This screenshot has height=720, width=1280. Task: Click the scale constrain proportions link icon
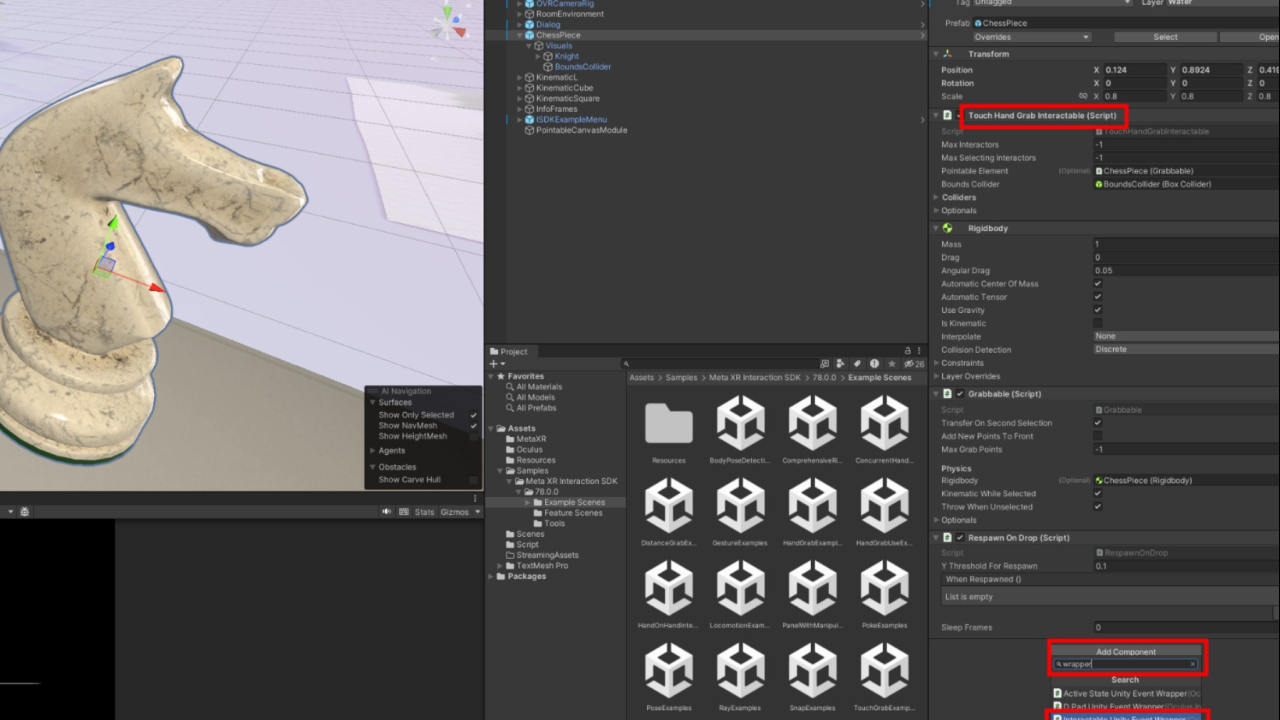coord(1083,97)
